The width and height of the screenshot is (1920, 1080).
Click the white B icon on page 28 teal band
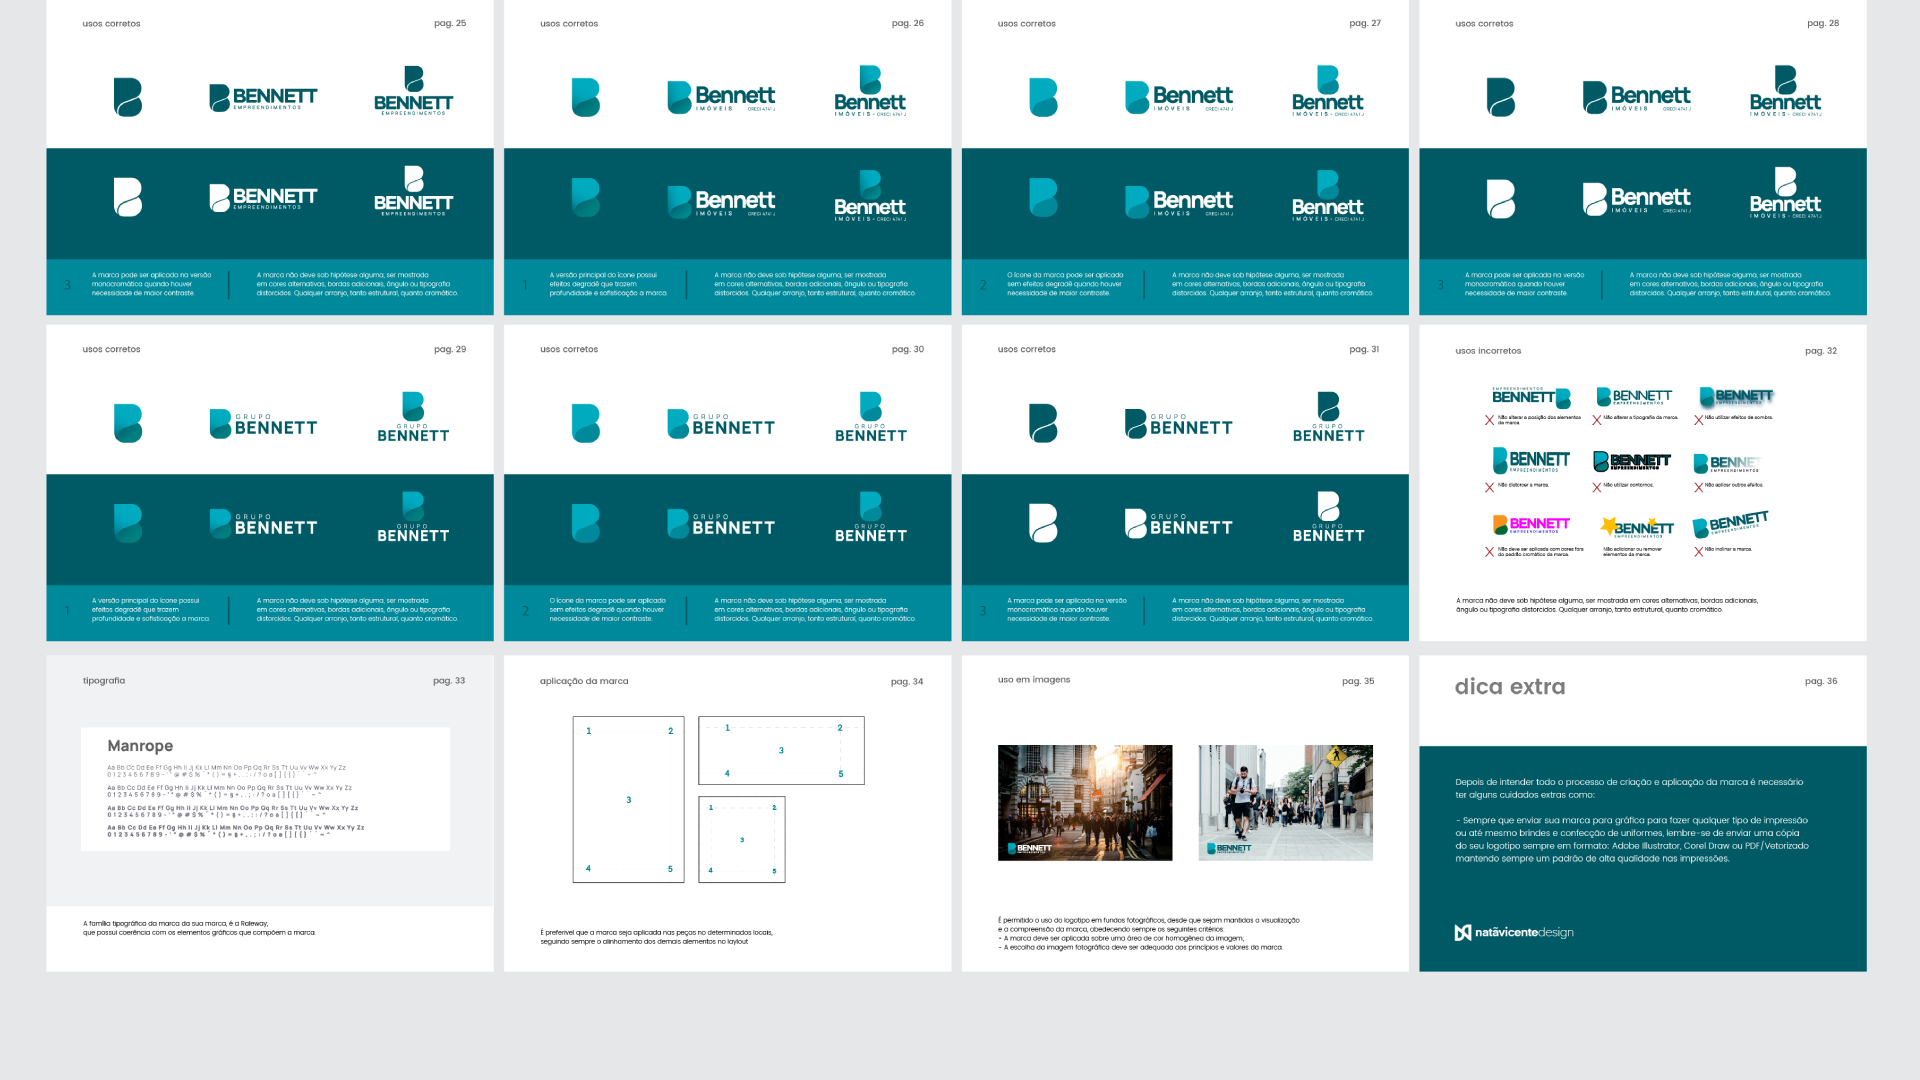[x=1500, y=198]
